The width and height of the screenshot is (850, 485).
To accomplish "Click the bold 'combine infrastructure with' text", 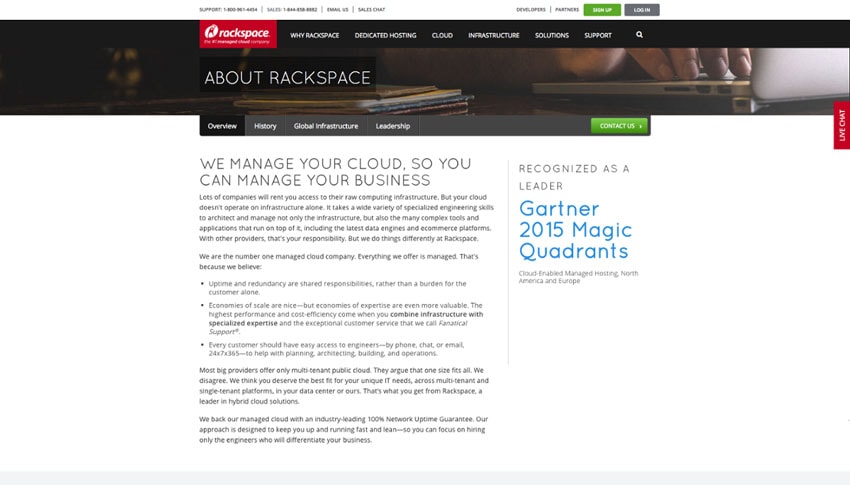I will [x=436, y=314].
